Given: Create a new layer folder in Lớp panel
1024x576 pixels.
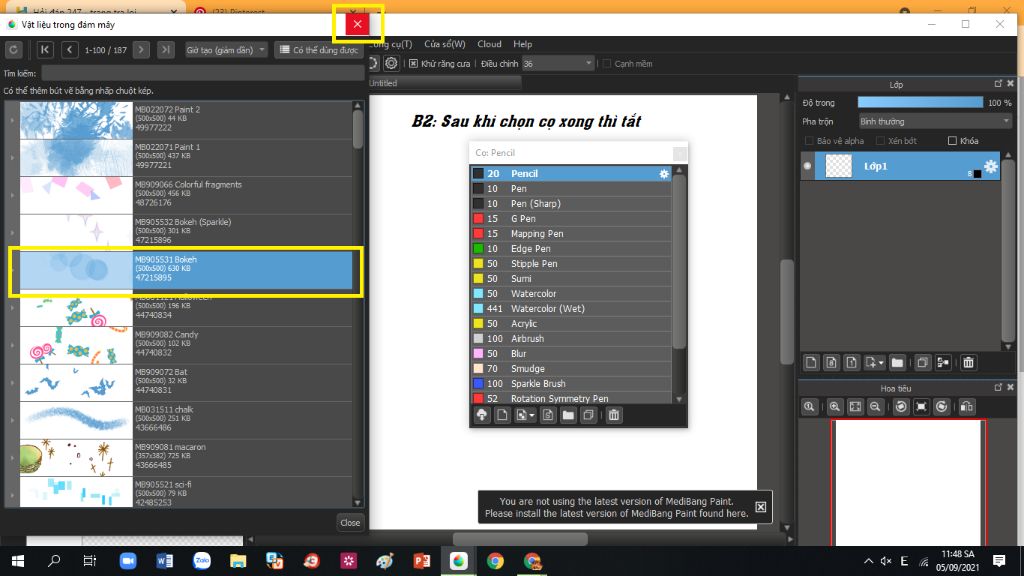Looking at the screenshot, I should click(897, 362).
